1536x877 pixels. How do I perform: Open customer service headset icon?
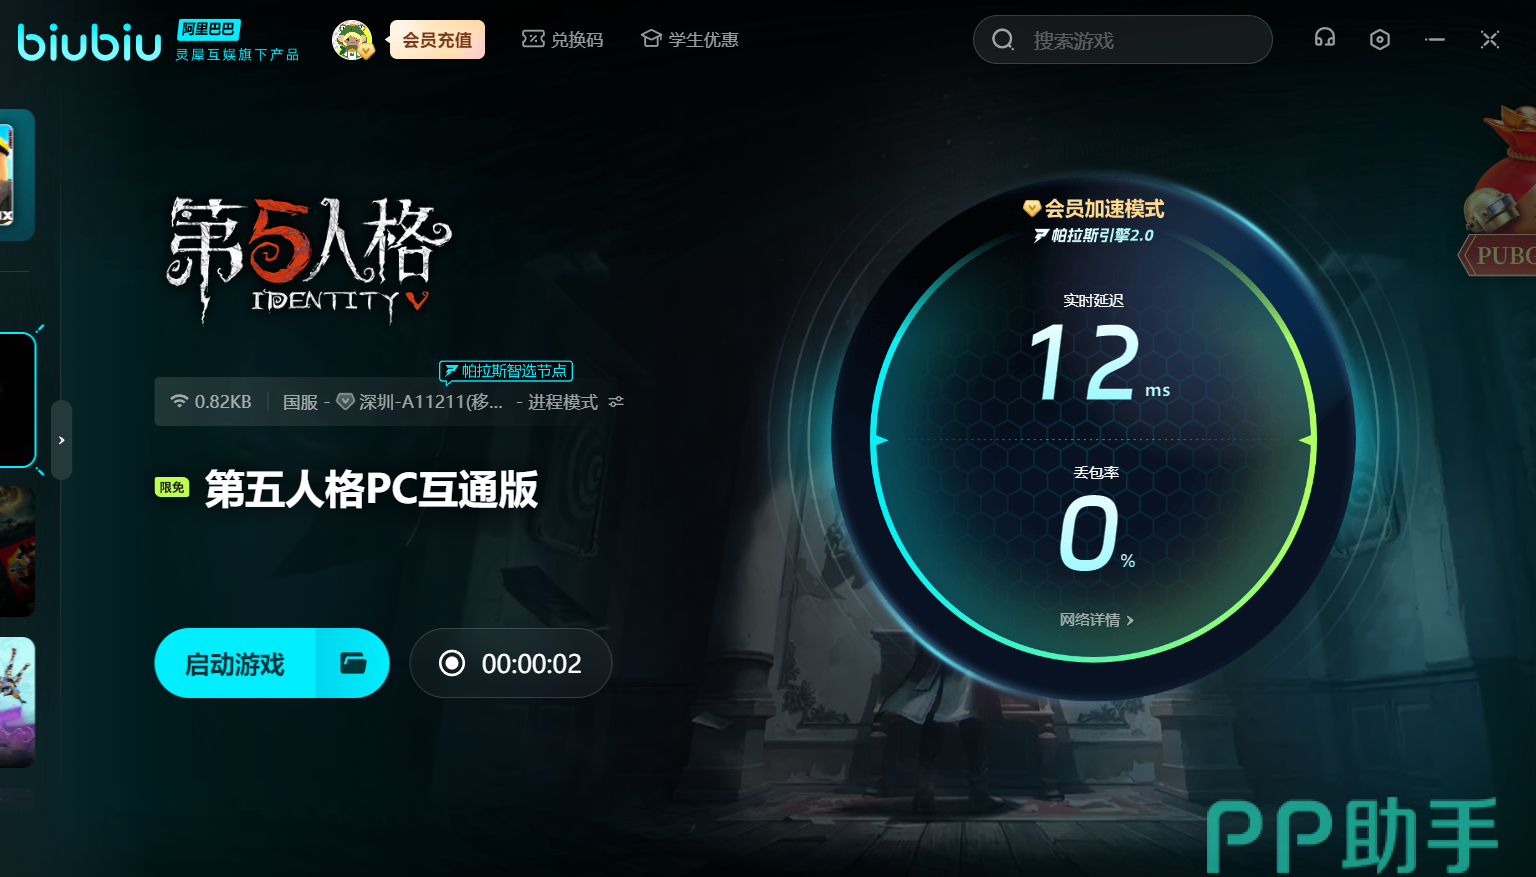click(x=1325, y=39)
